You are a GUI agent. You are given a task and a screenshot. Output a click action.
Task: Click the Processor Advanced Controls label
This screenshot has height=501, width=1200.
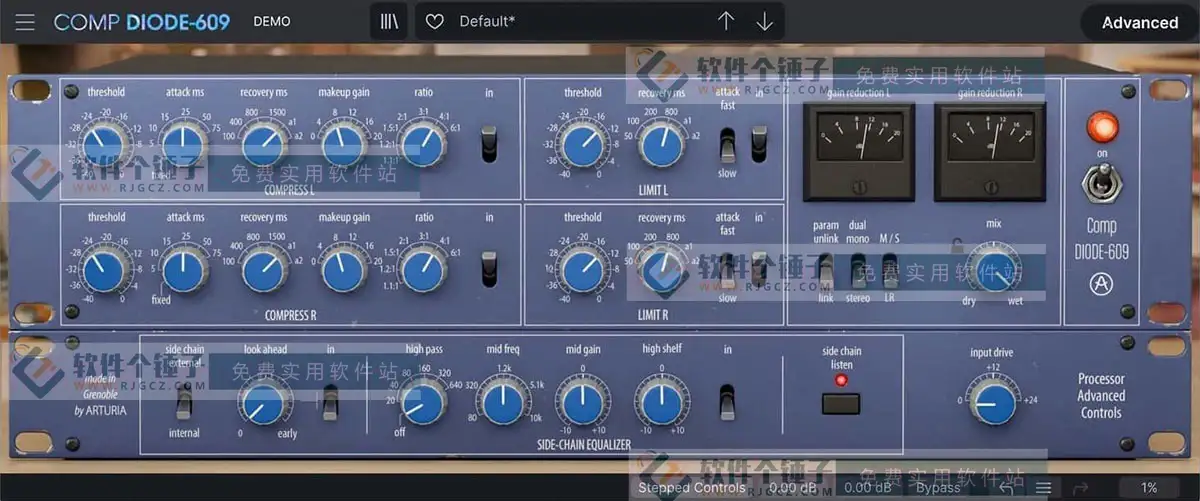click(x=1101, y=396)
